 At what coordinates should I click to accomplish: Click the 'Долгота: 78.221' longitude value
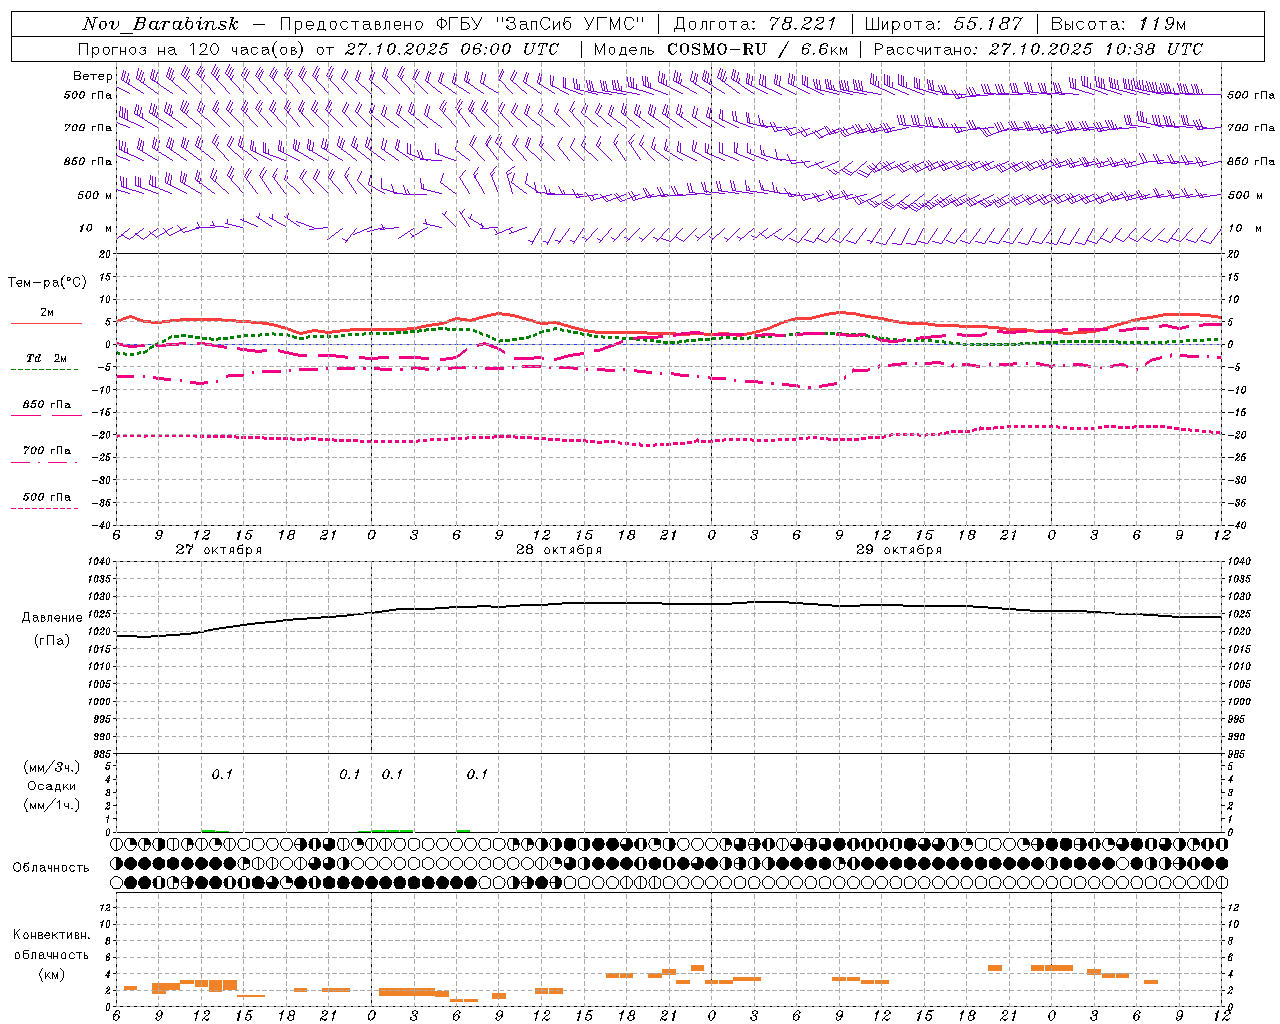tap(755, 25)
